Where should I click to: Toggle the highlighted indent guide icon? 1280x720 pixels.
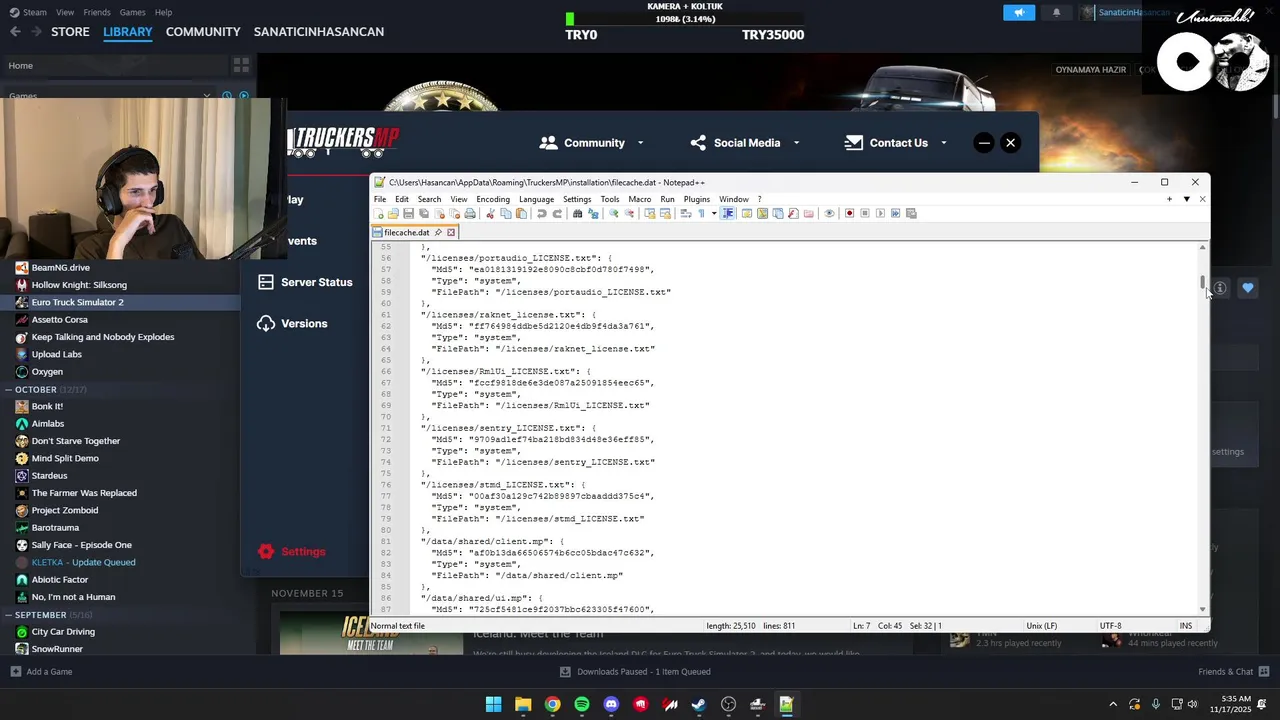tap(728, 213)
